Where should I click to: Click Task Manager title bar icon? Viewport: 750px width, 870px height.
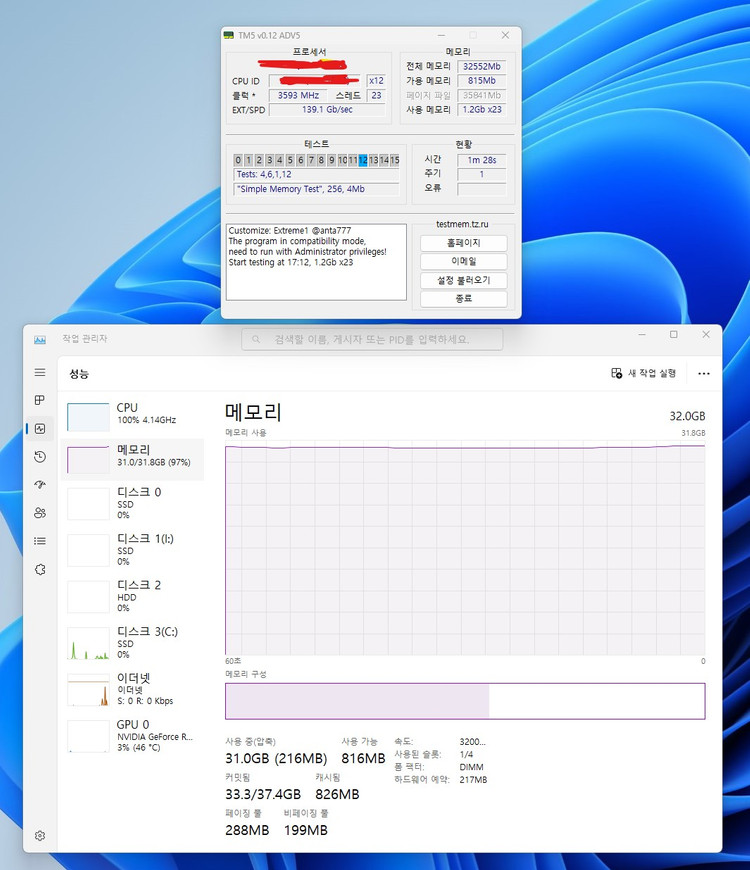click(x=40, y=339)
